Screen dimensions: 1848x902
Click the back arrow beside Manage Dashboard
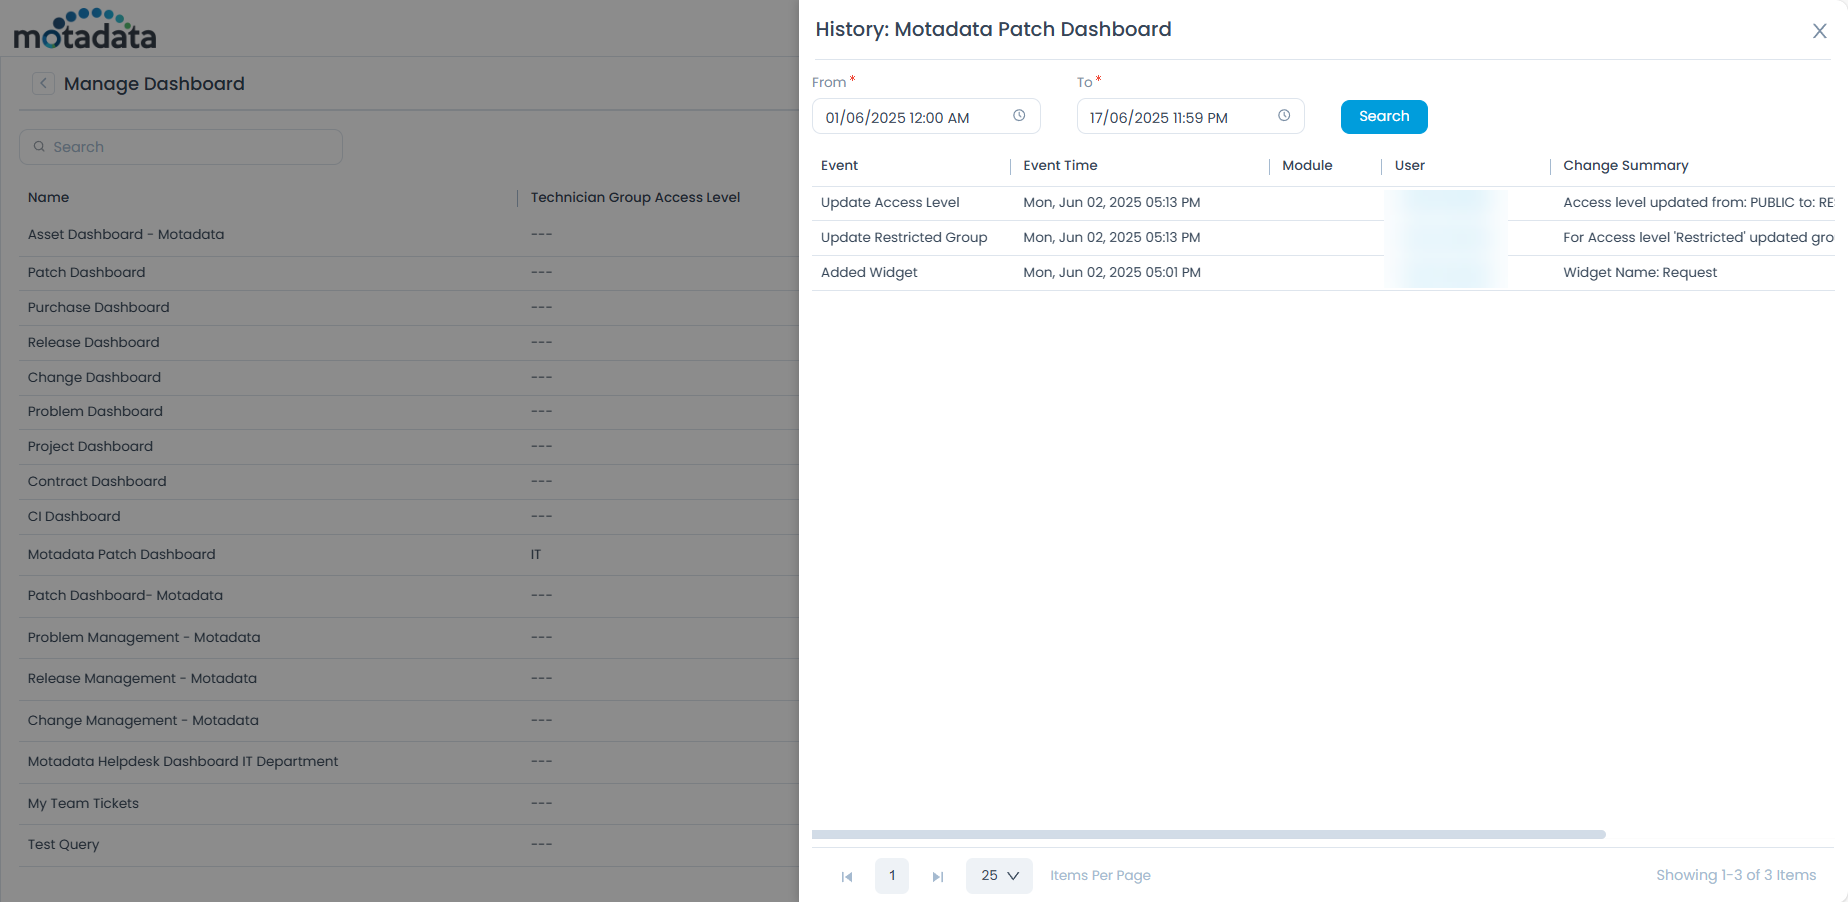pos(43,83)
